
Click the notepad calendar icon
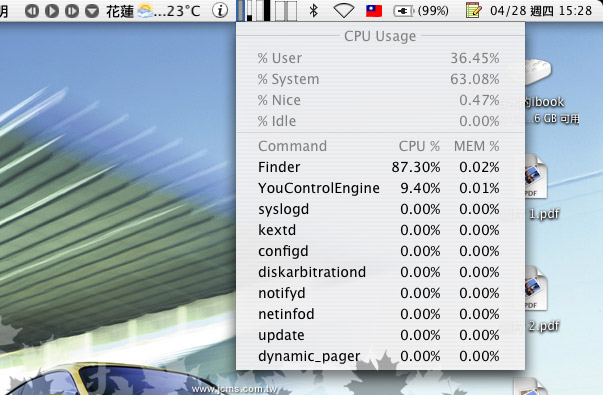473,10
